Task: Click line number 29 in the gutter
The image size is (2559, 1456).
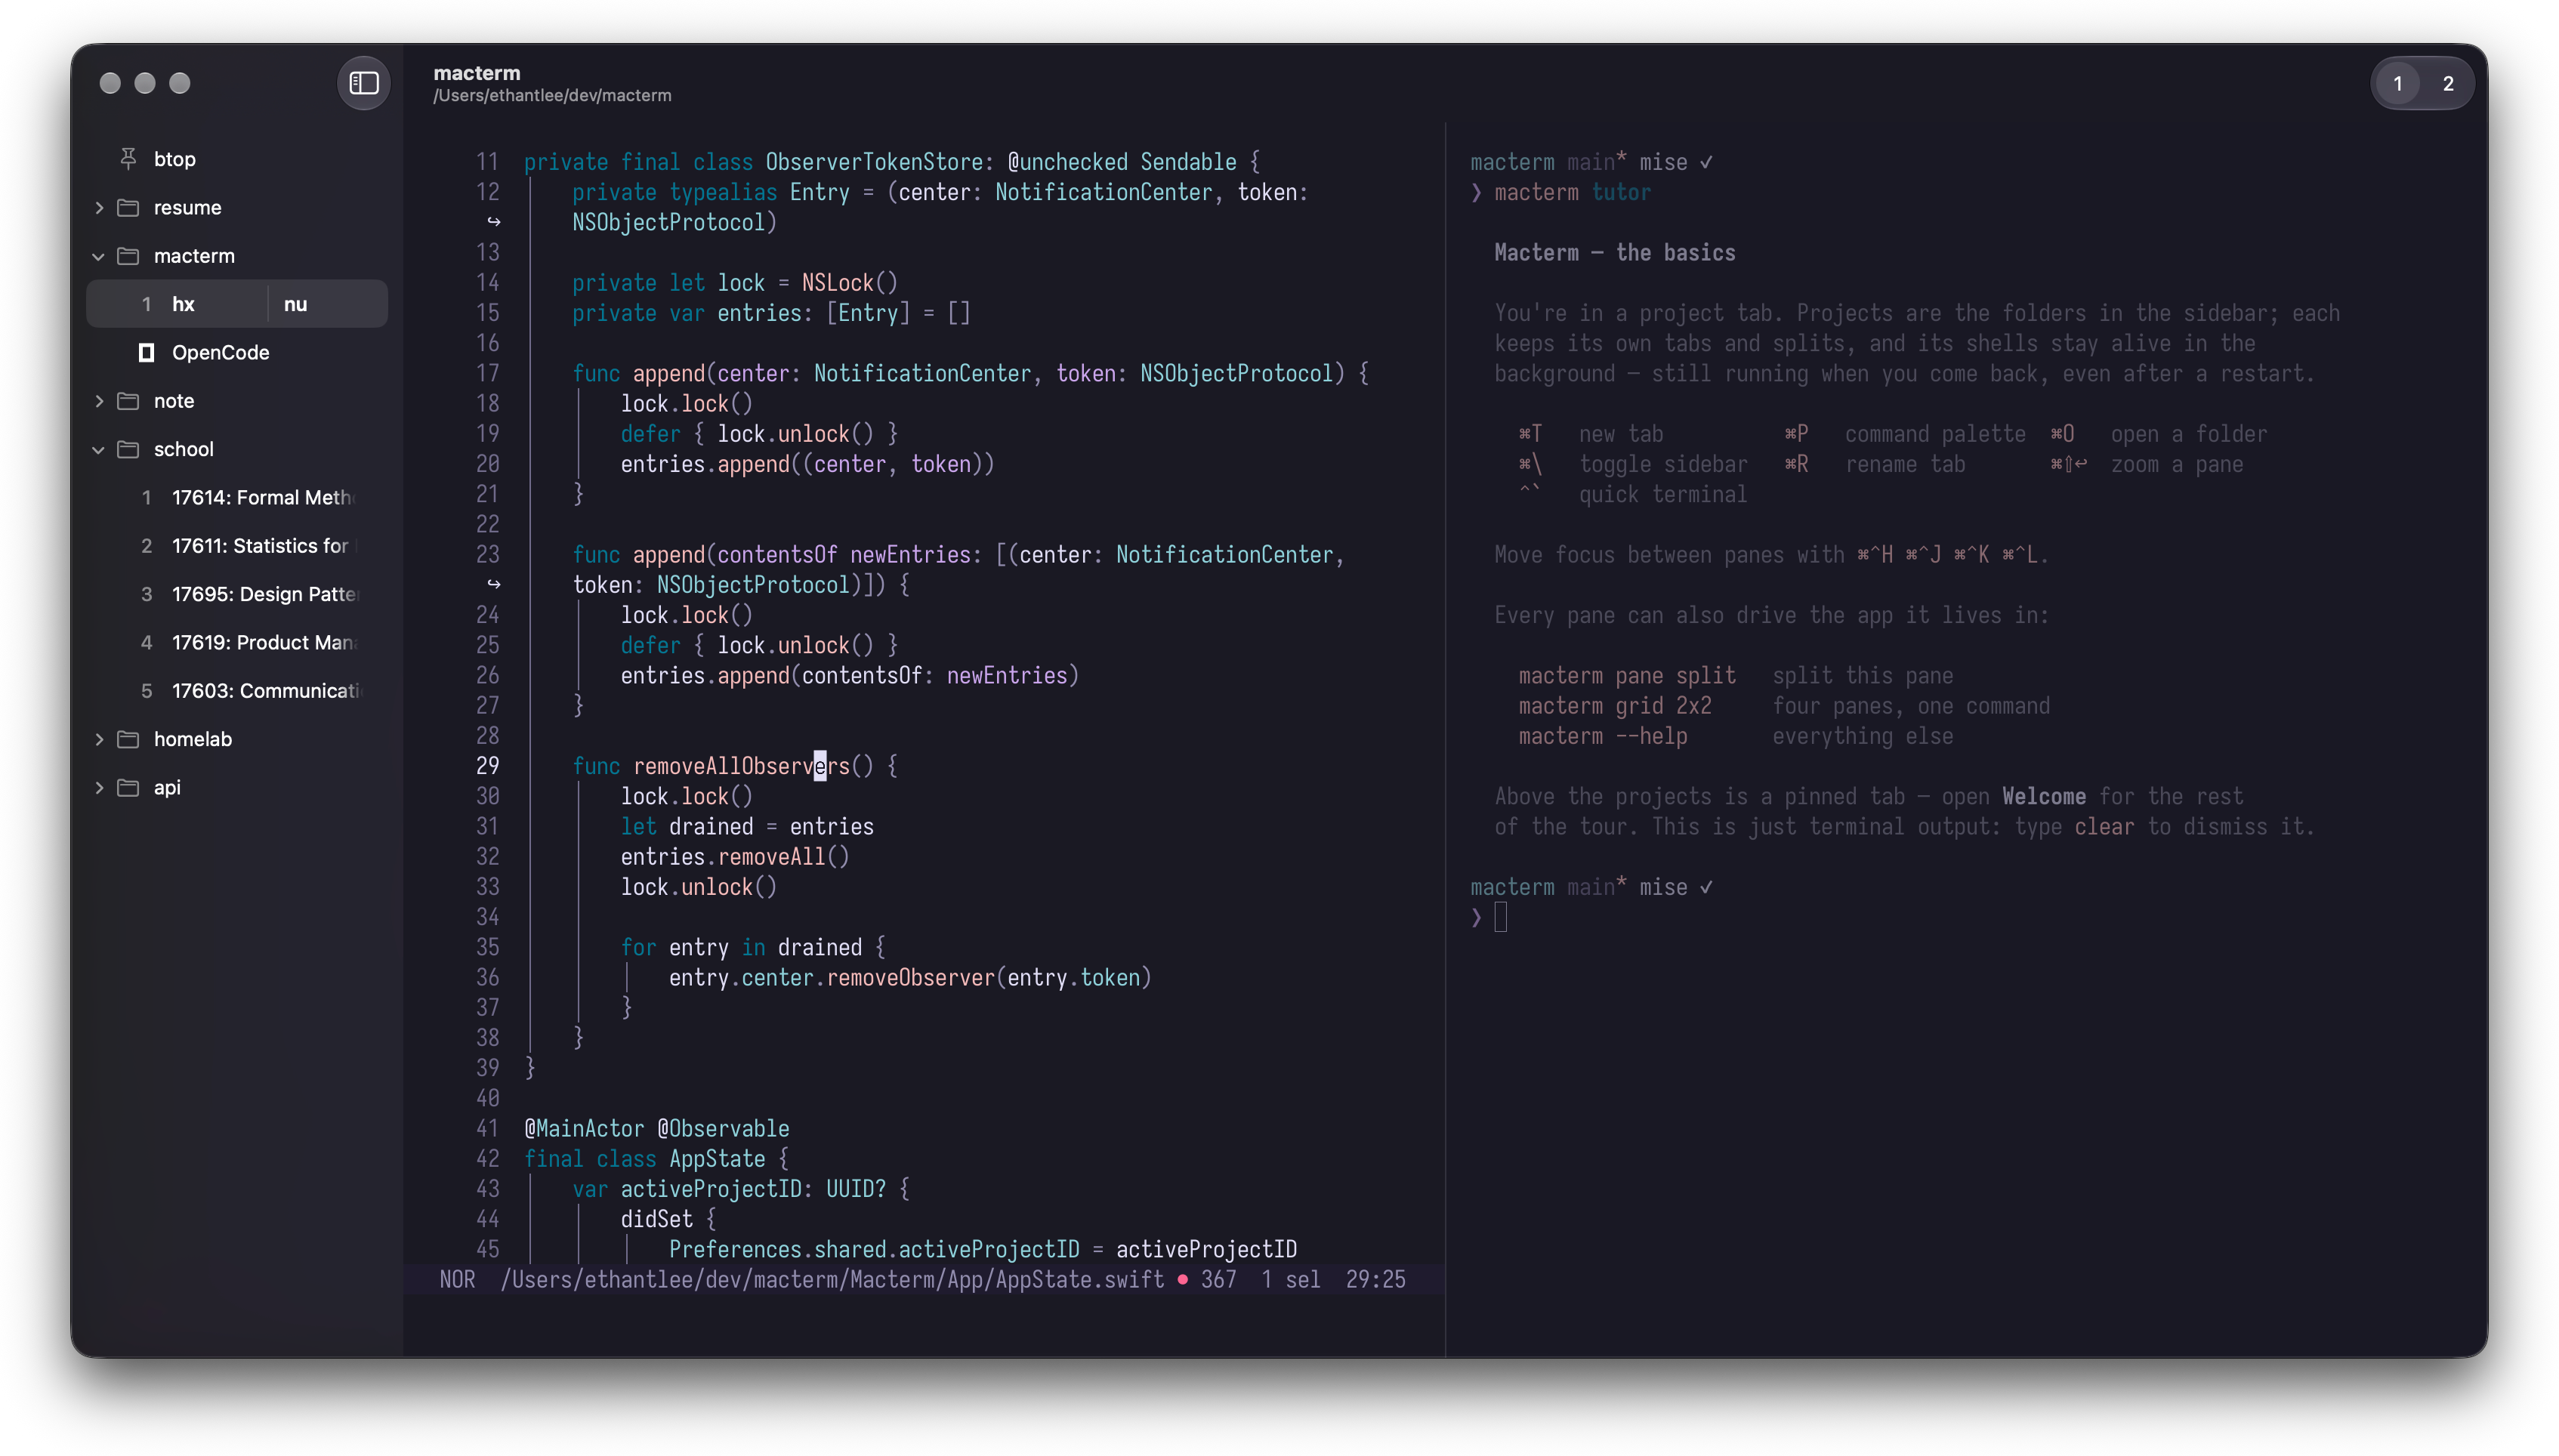Action: click(x=487, y=766)
